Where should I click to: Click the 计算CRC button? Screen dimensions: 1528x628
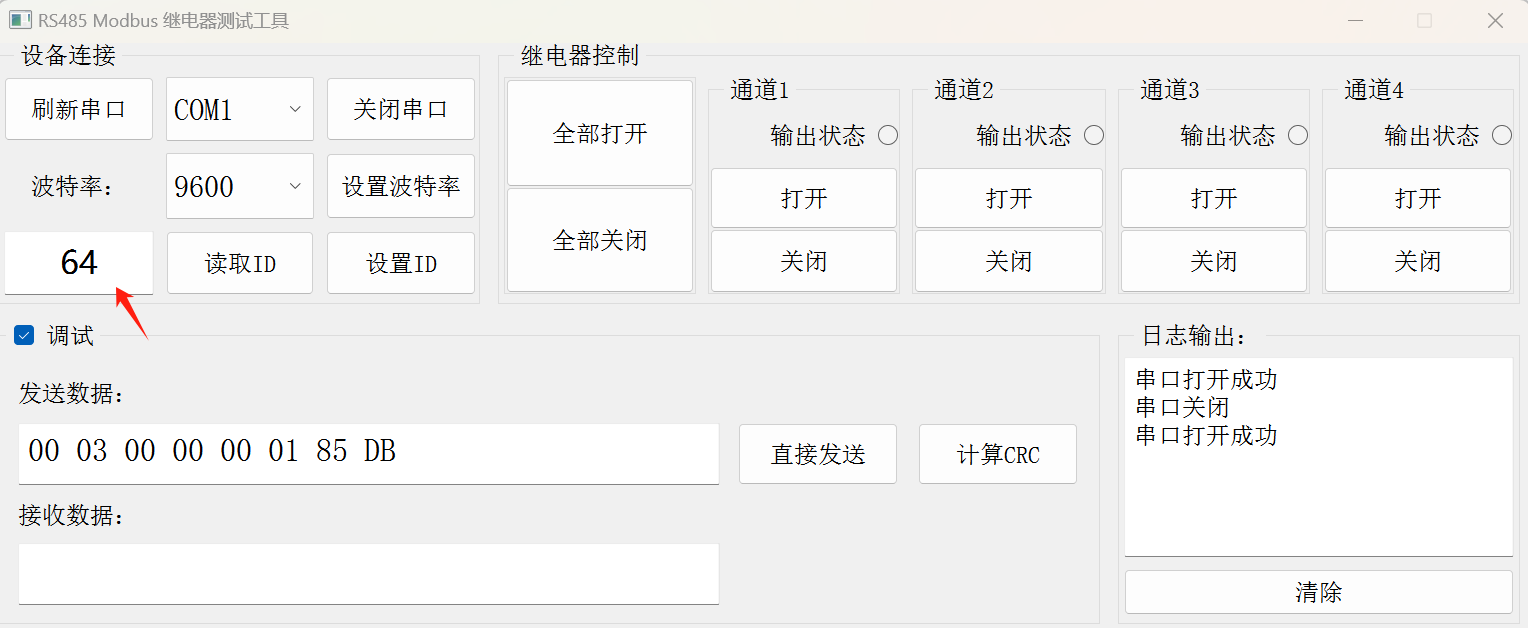click(x=998, y=454)
